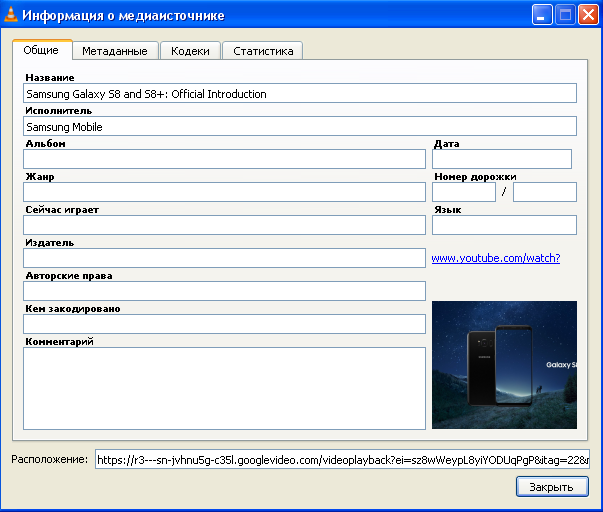Open the Метаданные tab
Screen dimensions: 603x512
point(115,51)
